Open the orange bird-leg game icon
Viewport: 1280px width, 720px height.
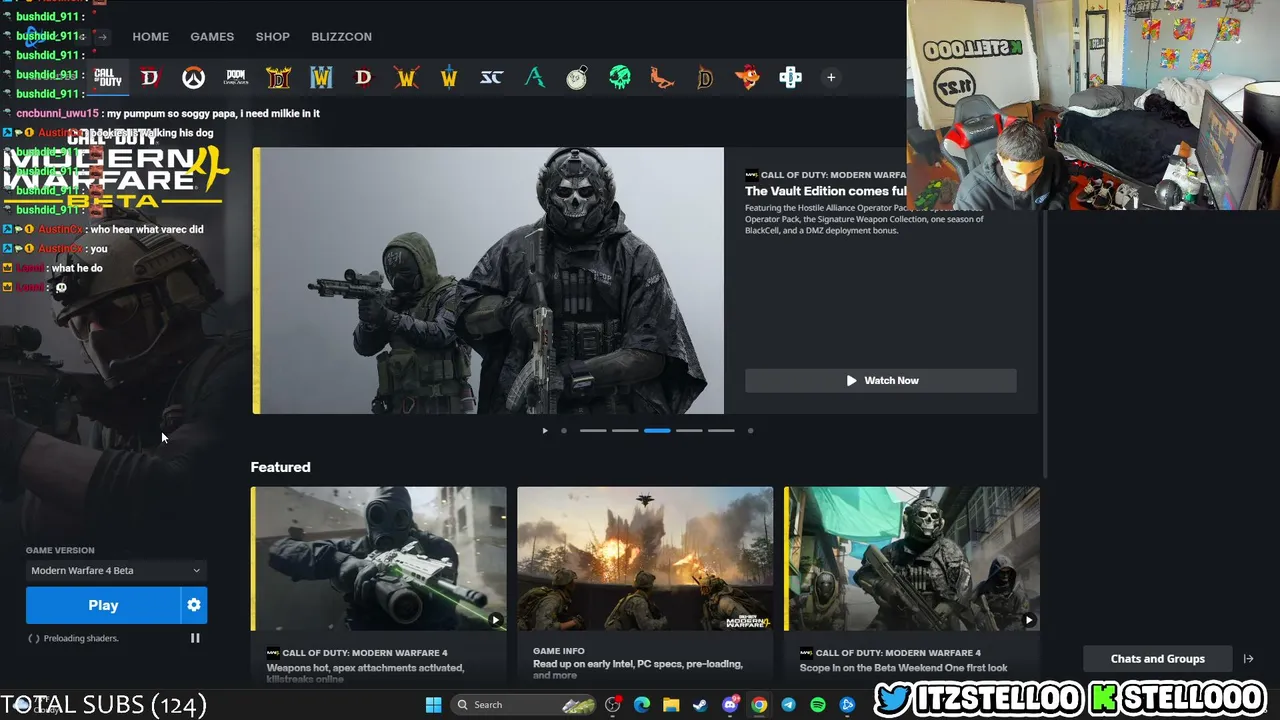coord(662,77)
